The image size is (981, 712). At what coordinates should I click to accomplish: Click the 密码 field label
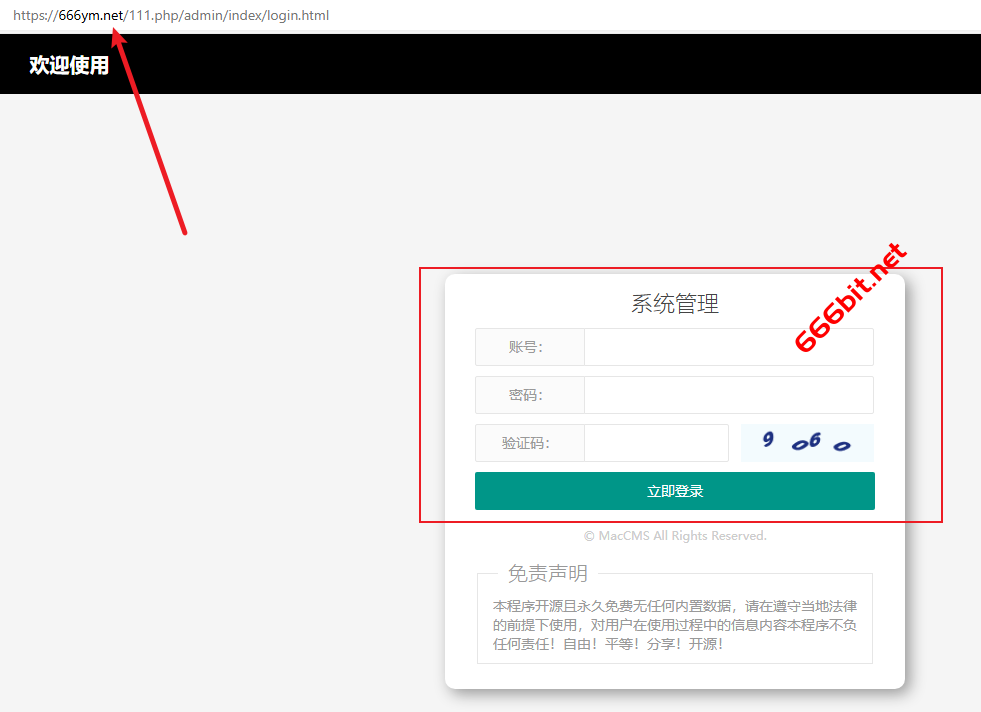click(x=529, y=395)
